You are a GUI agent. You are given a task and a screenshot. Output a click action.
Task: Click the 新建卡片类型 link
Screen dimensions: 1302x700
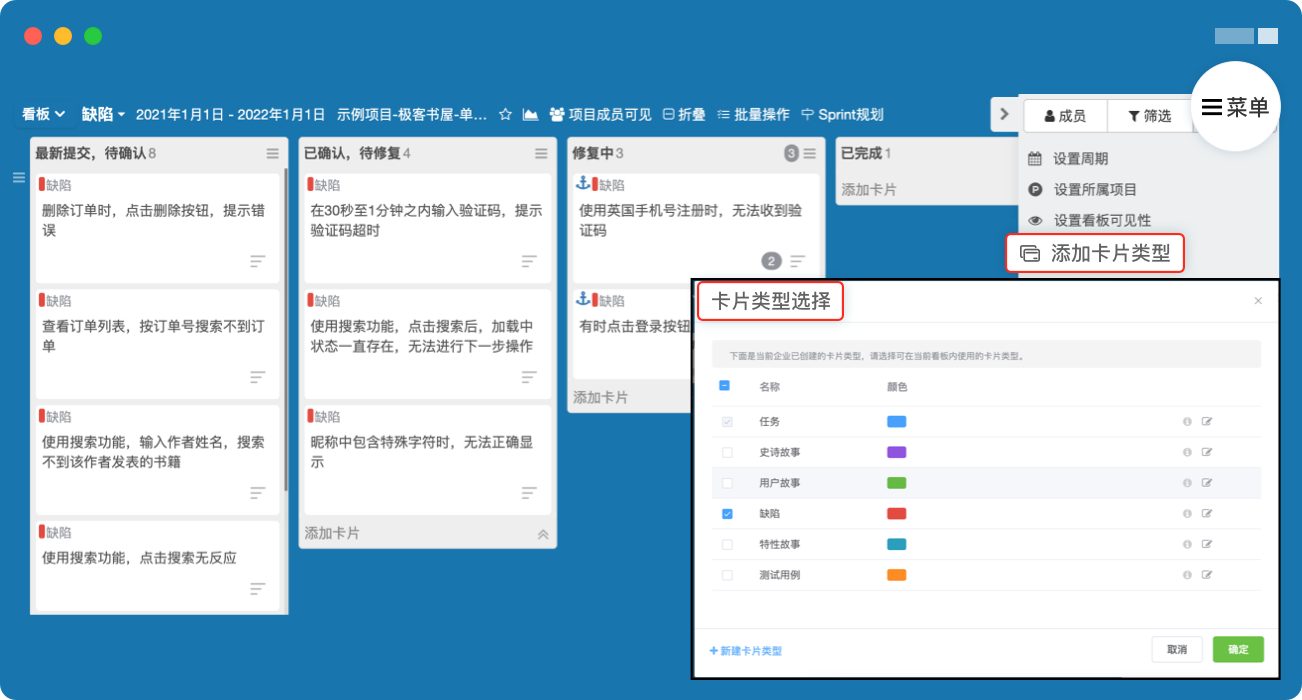[746, 651]
